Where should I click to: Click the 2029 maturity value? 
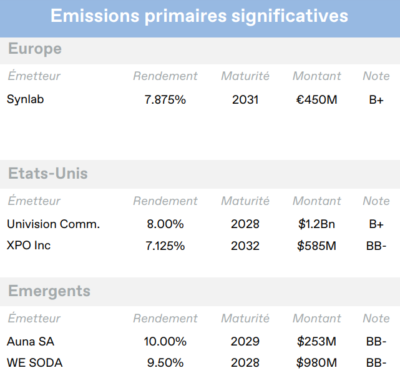(245, 341)
